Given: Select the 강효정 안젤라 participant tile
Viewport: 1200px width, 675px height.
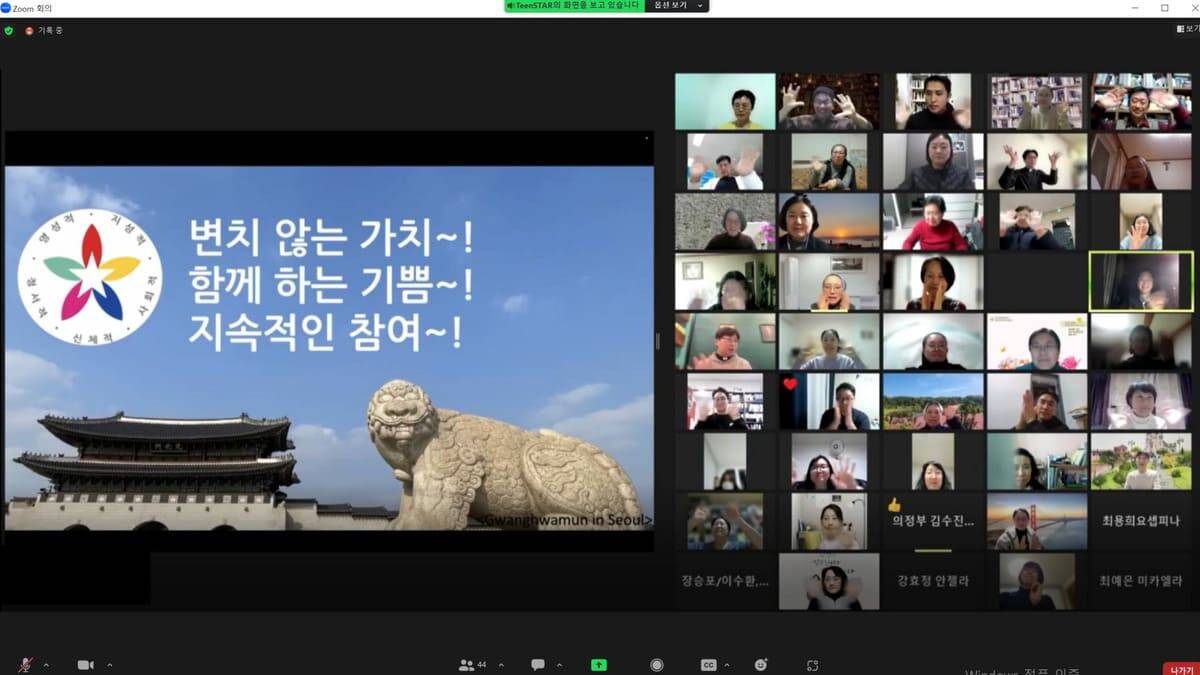Looking at the screenshot, I should click(x=932, y=581).
